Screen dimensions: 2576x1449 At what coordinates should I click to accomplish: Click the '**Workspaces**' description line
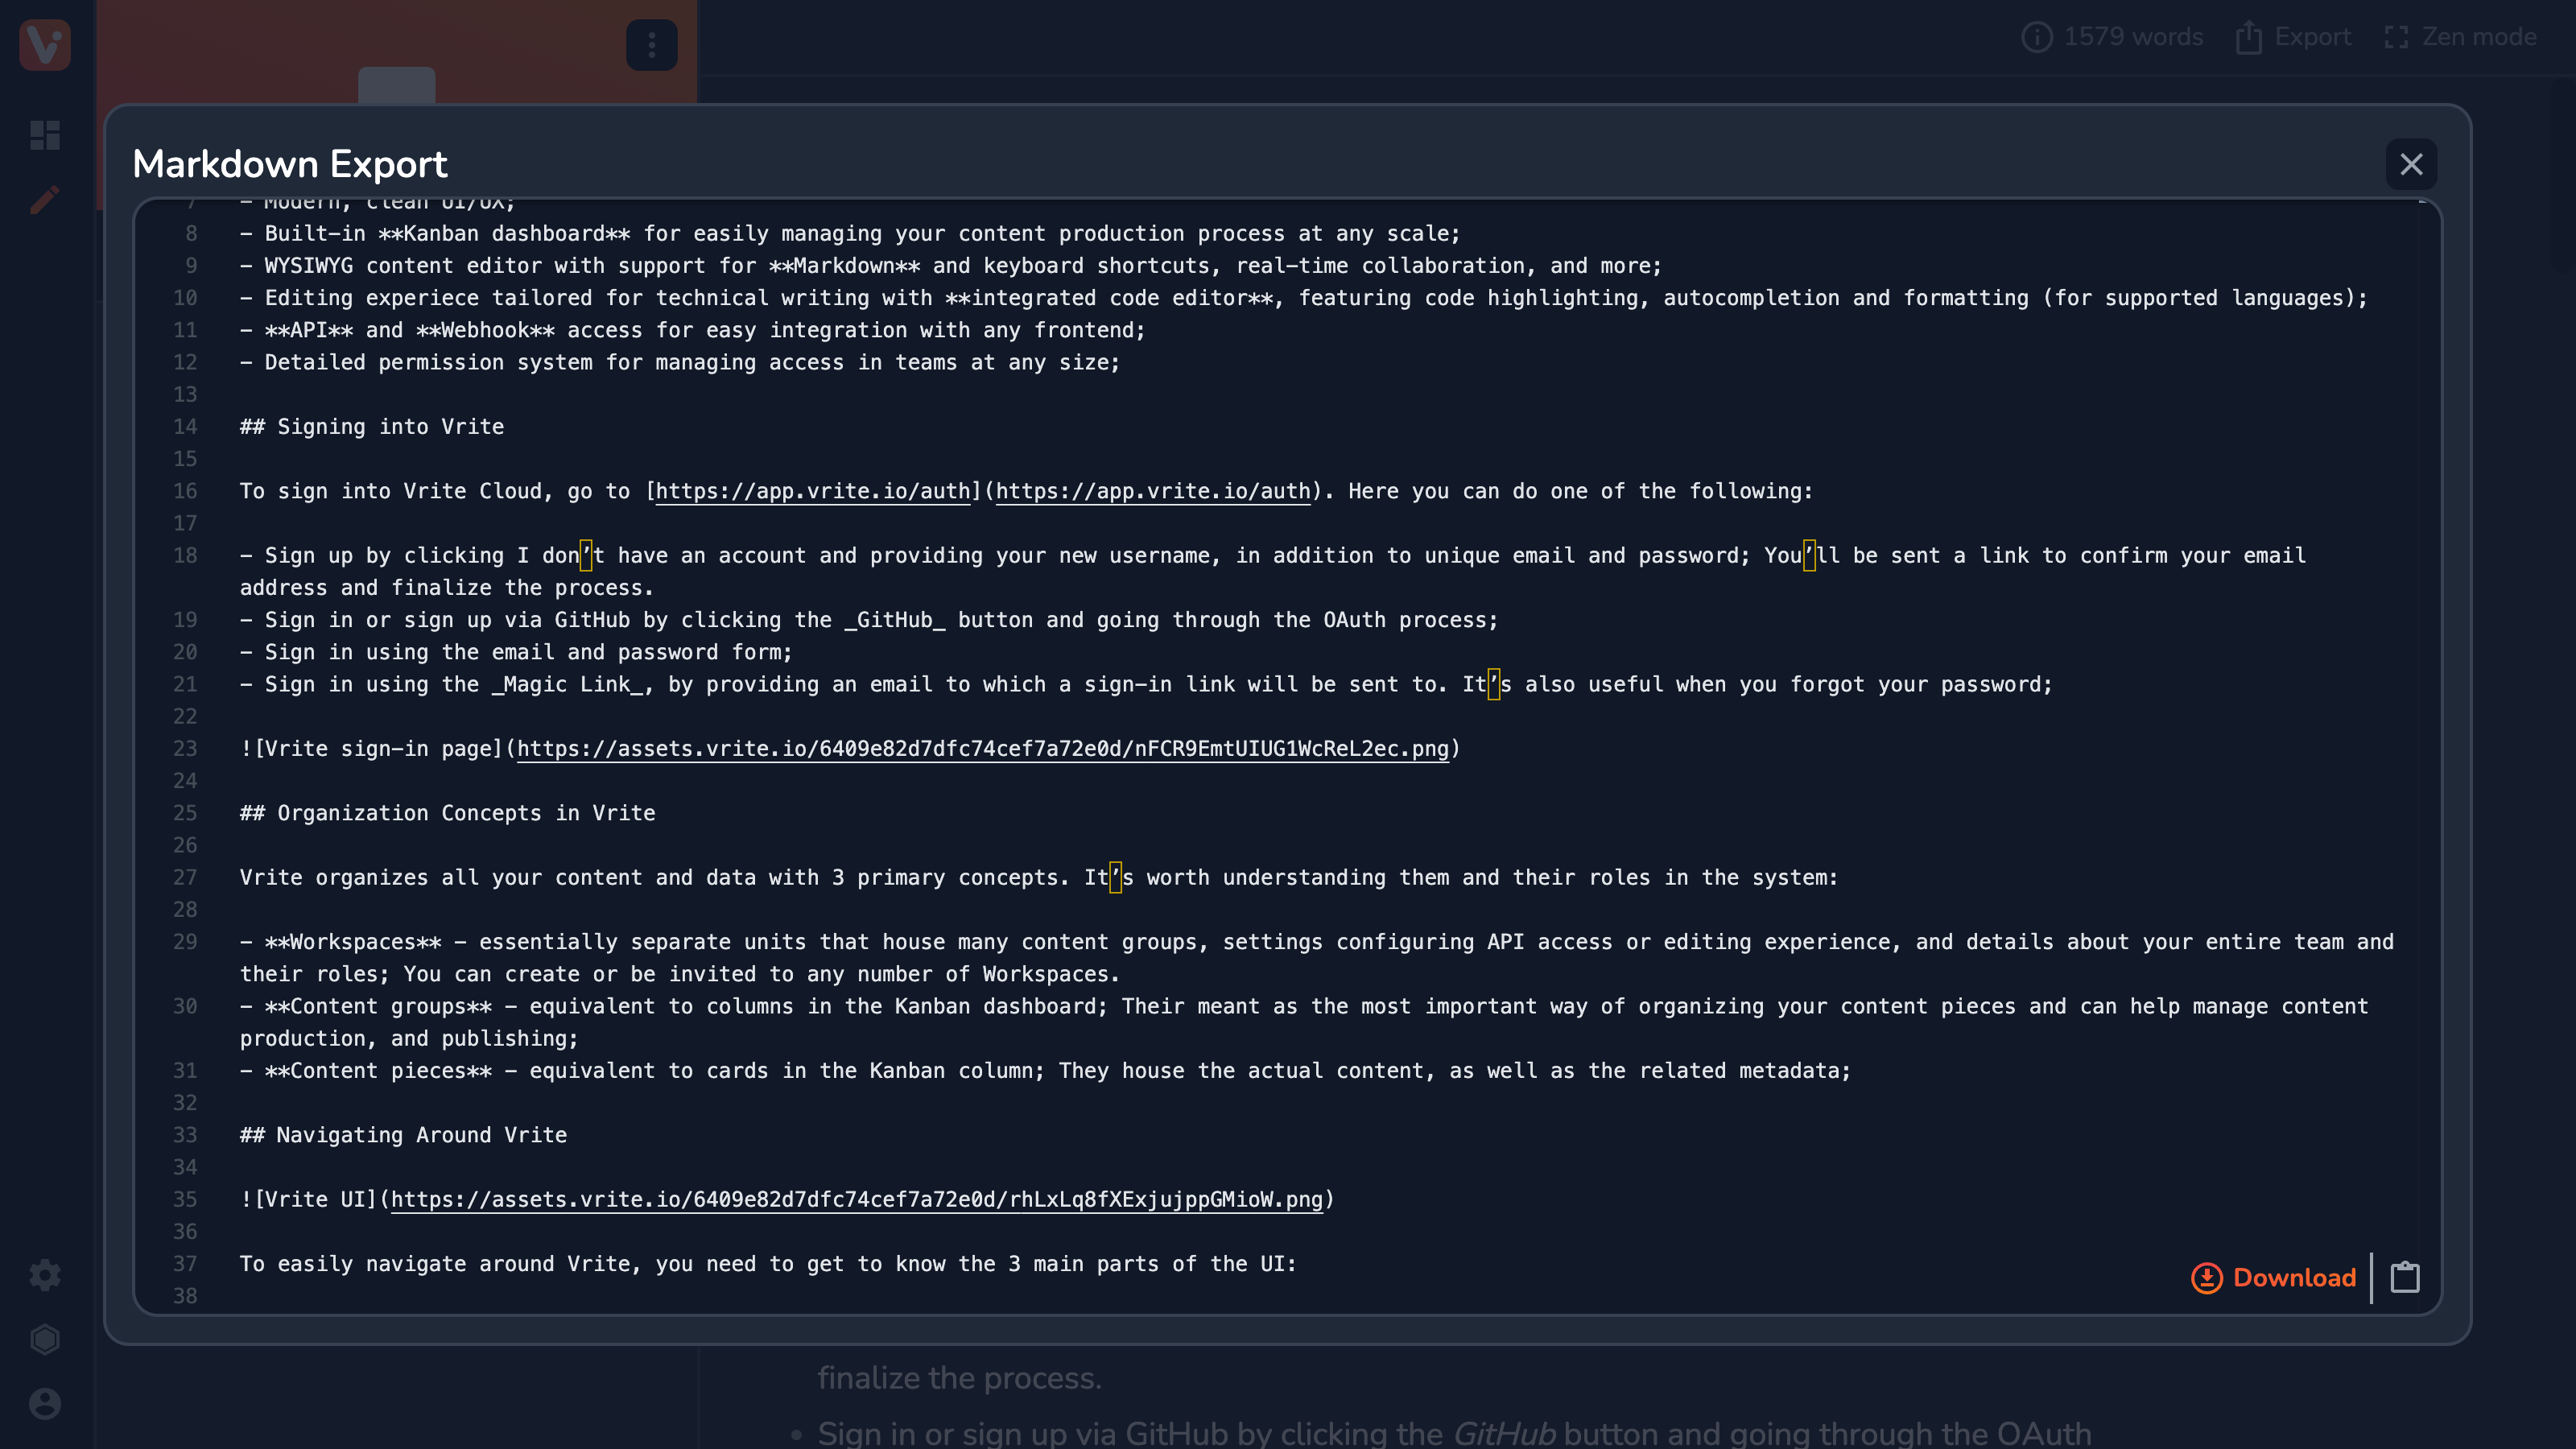click(1317, 958)
